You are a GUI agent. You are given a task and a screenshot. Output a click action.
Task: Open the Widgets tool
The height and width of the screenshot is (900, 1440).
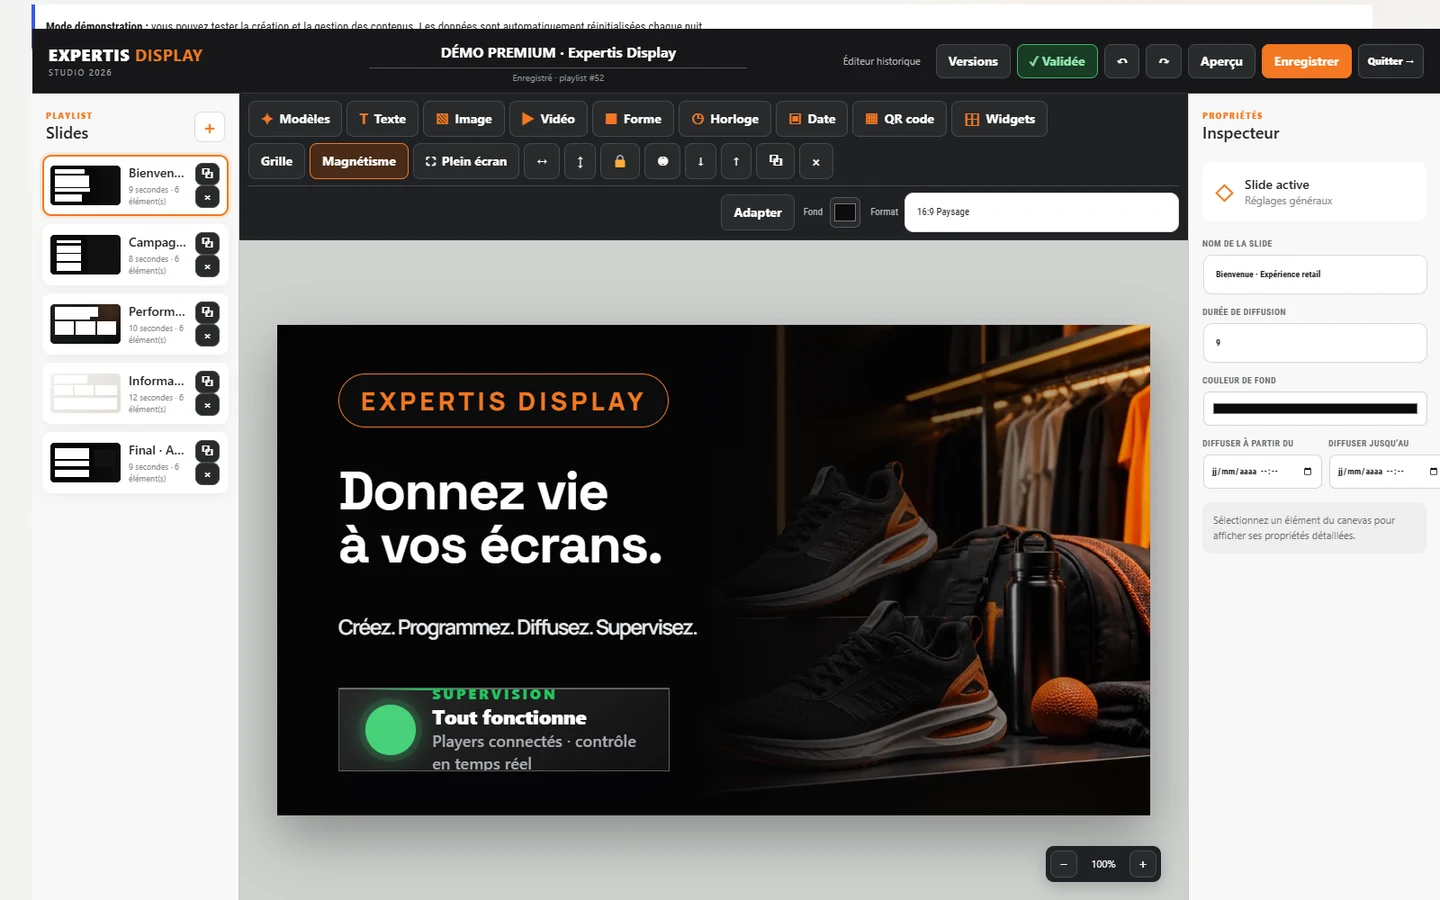pos(999,119)
